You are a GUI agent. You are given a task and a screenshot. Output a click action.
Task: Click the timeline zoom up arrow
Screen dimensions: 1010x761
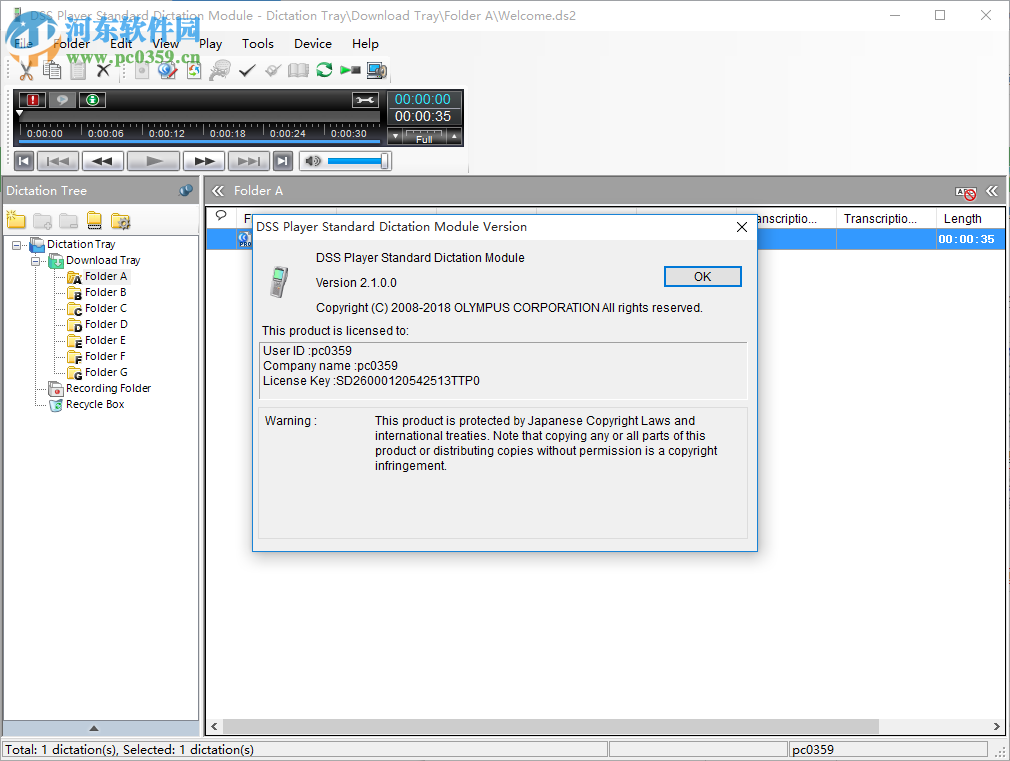pyautogui.click(x=454, y=137)
